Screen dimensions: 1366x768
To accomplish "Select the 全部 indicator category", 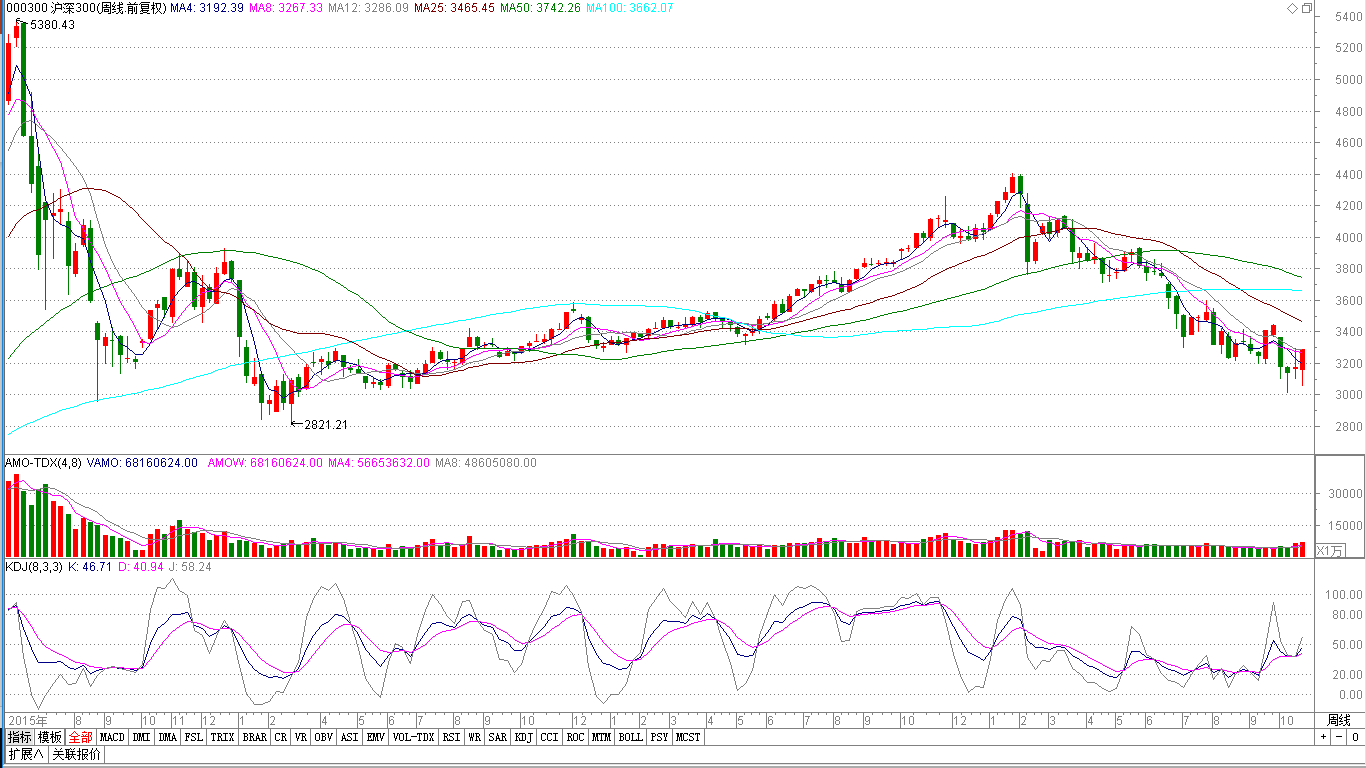I will click(81, 737).
